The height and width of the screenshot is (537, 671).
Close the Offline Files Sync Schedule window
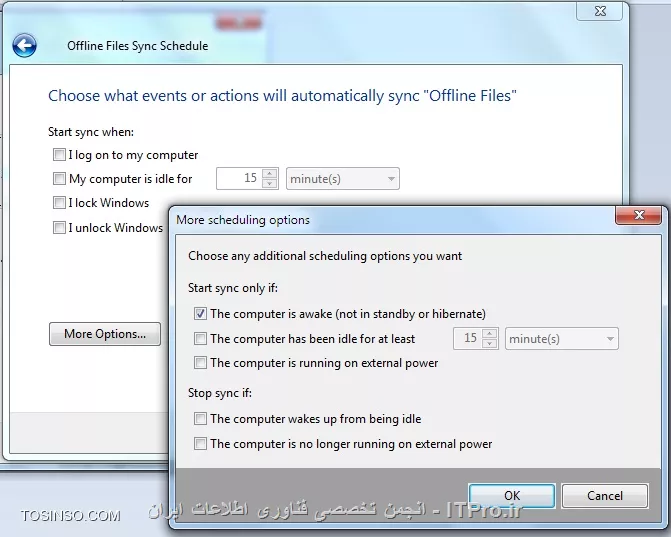[600, 12]
